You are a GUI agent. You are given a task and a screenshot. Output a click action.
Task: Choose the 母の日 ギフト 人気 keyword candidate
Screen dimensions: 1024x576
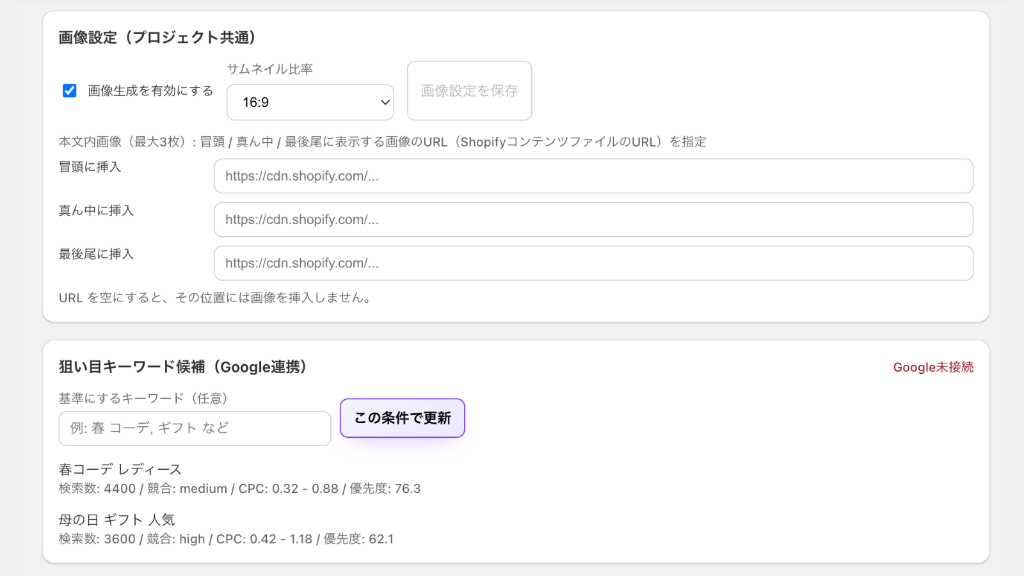117,520
